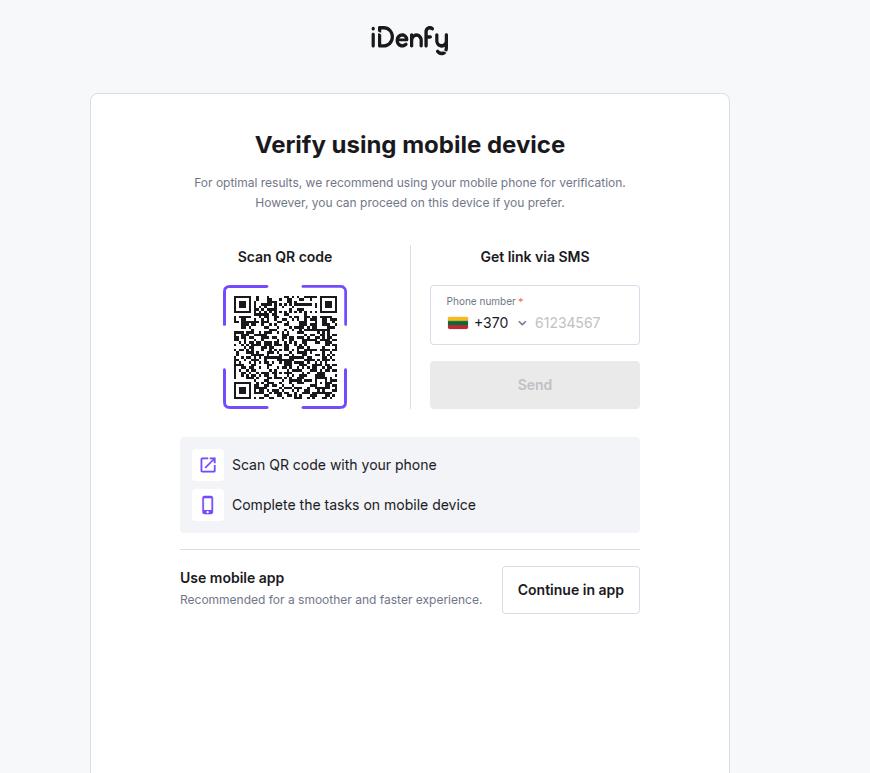Click Continue in app

[x=570, y=590]
